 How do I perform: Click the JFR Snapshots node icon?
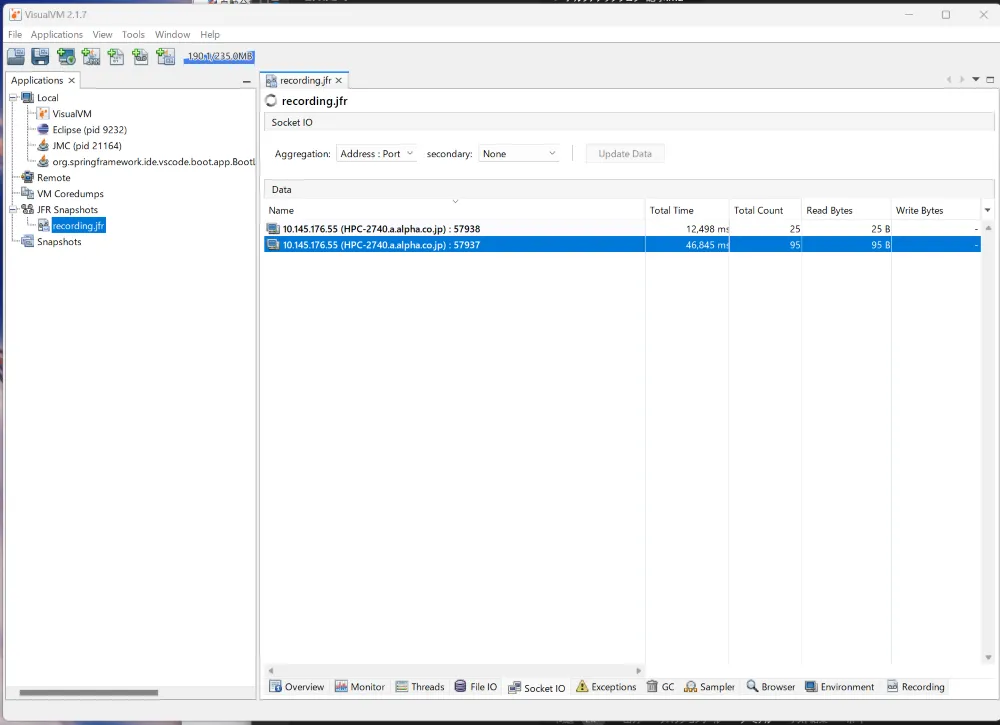(27, 209)
